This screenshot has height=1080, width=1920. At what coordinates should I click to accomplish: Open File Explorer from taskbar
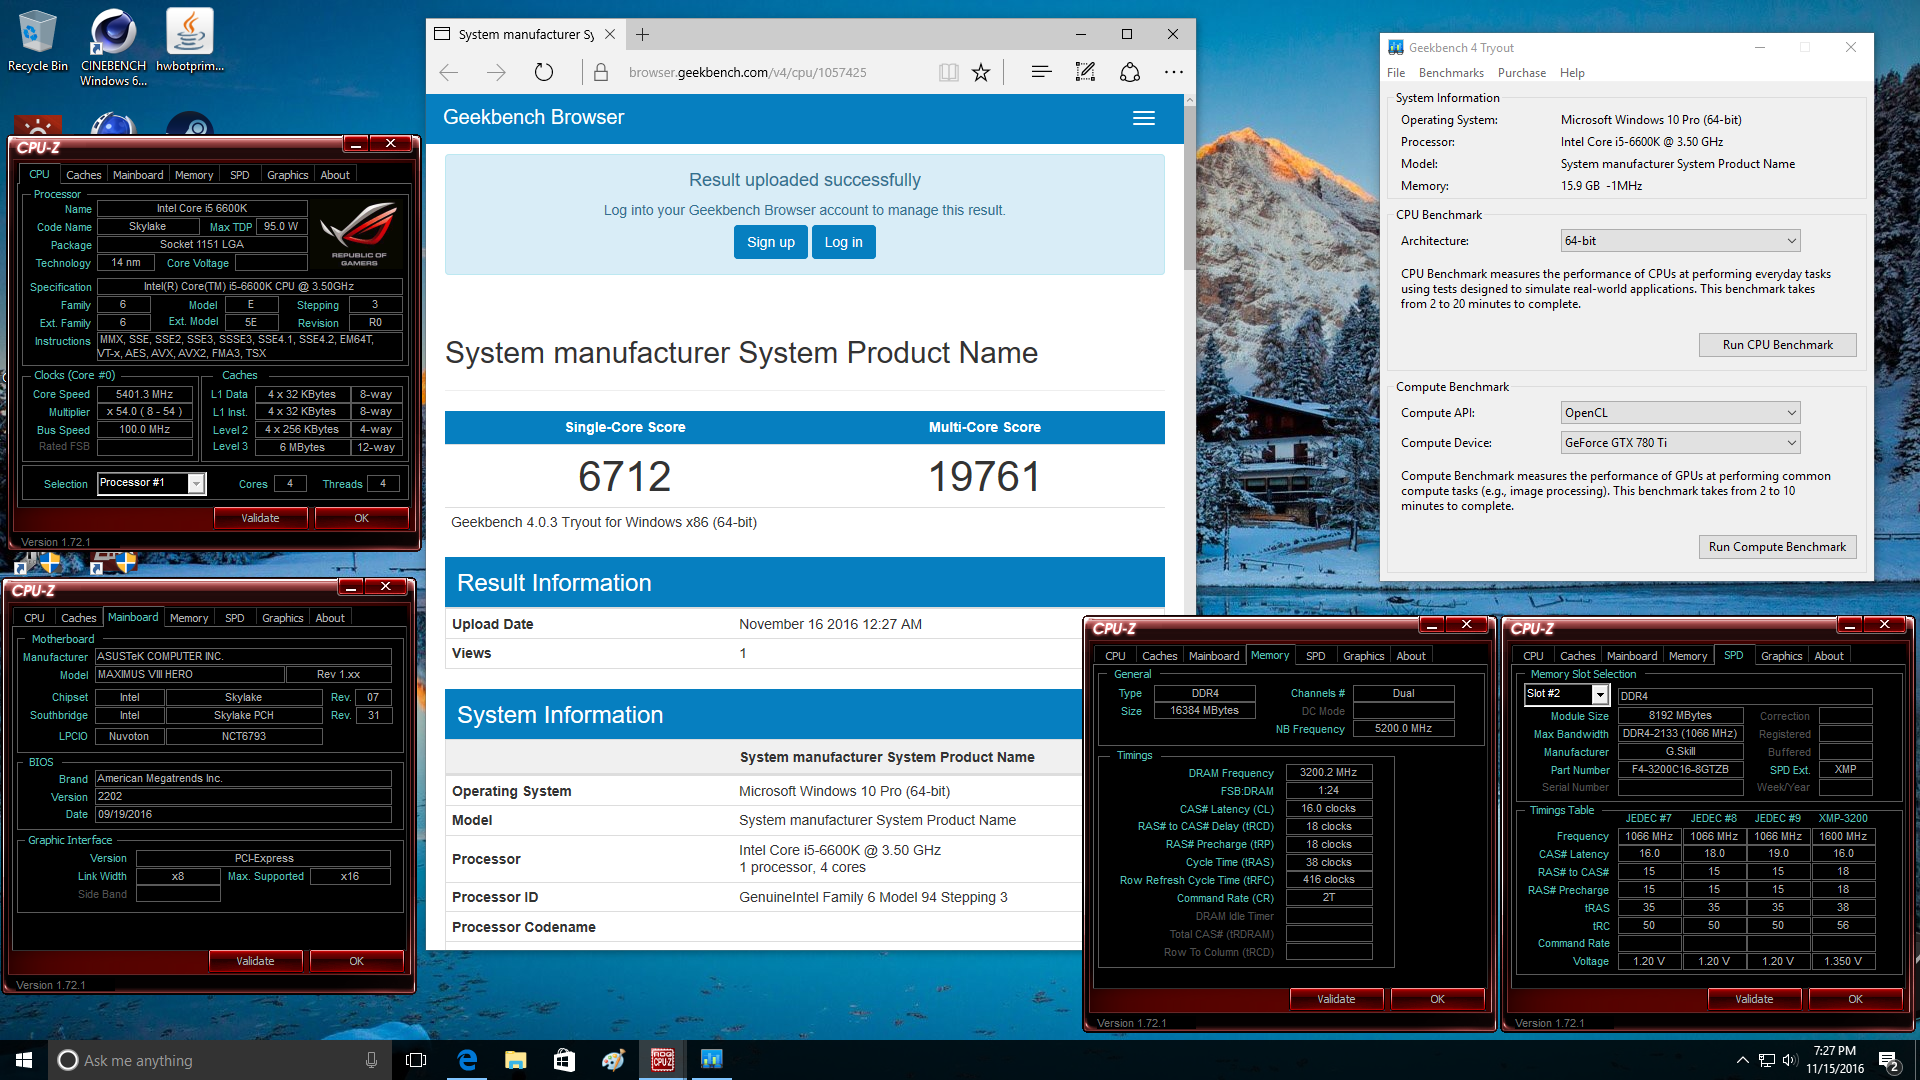tap(515, 1060)
